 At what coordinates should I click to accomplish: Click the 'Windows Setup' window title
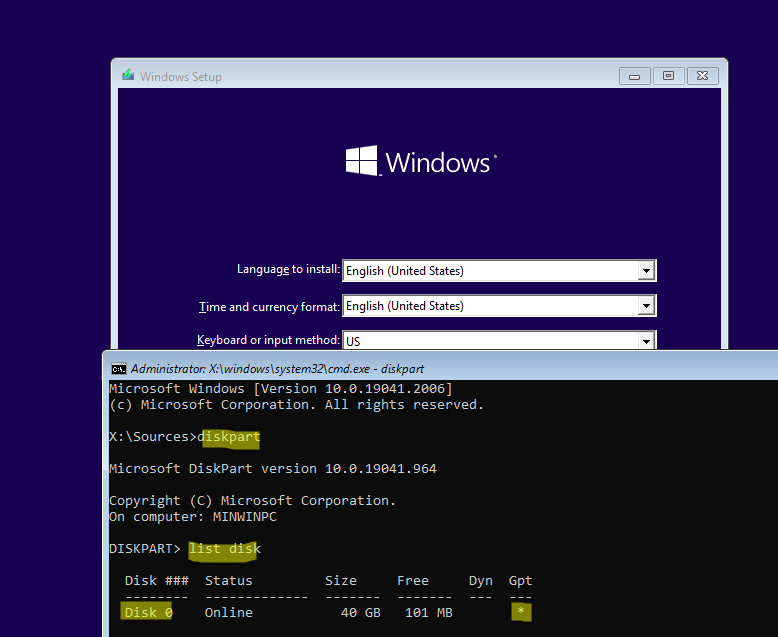point(181,77)
